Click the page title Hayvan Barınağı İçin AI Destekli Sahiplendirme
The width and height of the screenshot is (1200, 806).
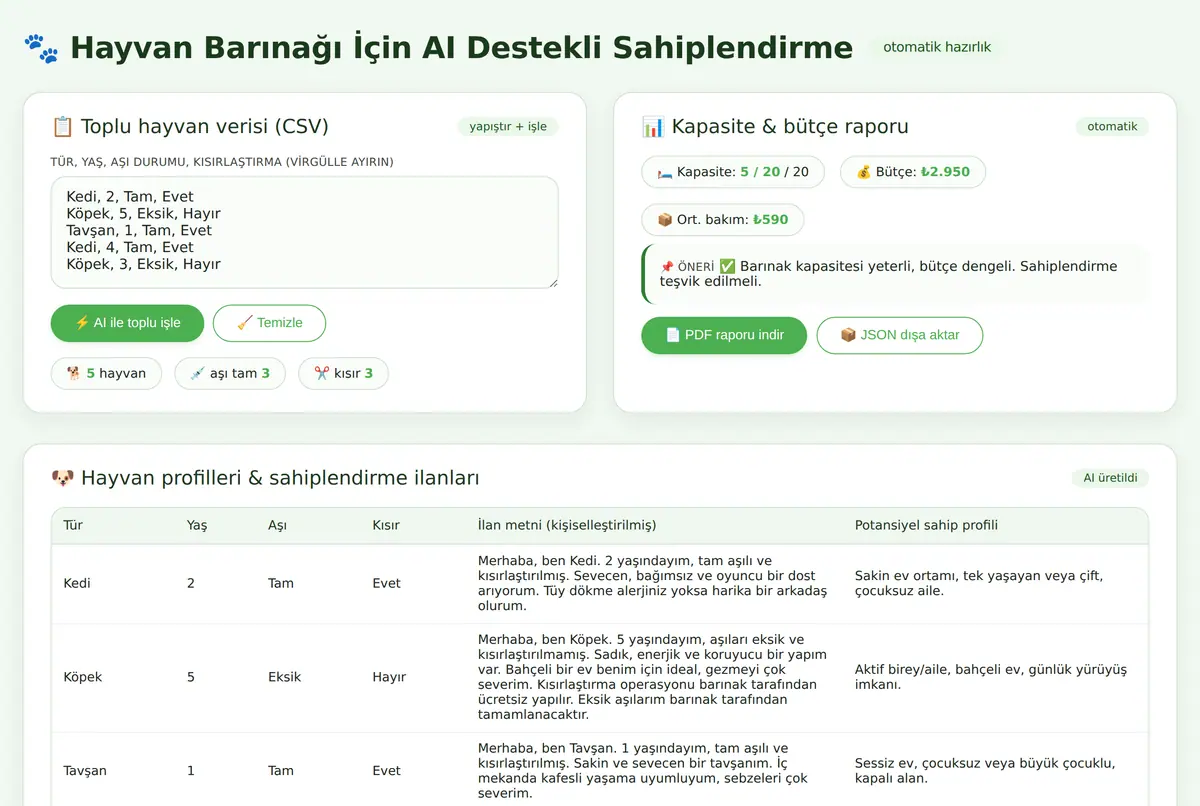(x=461, y=47)
